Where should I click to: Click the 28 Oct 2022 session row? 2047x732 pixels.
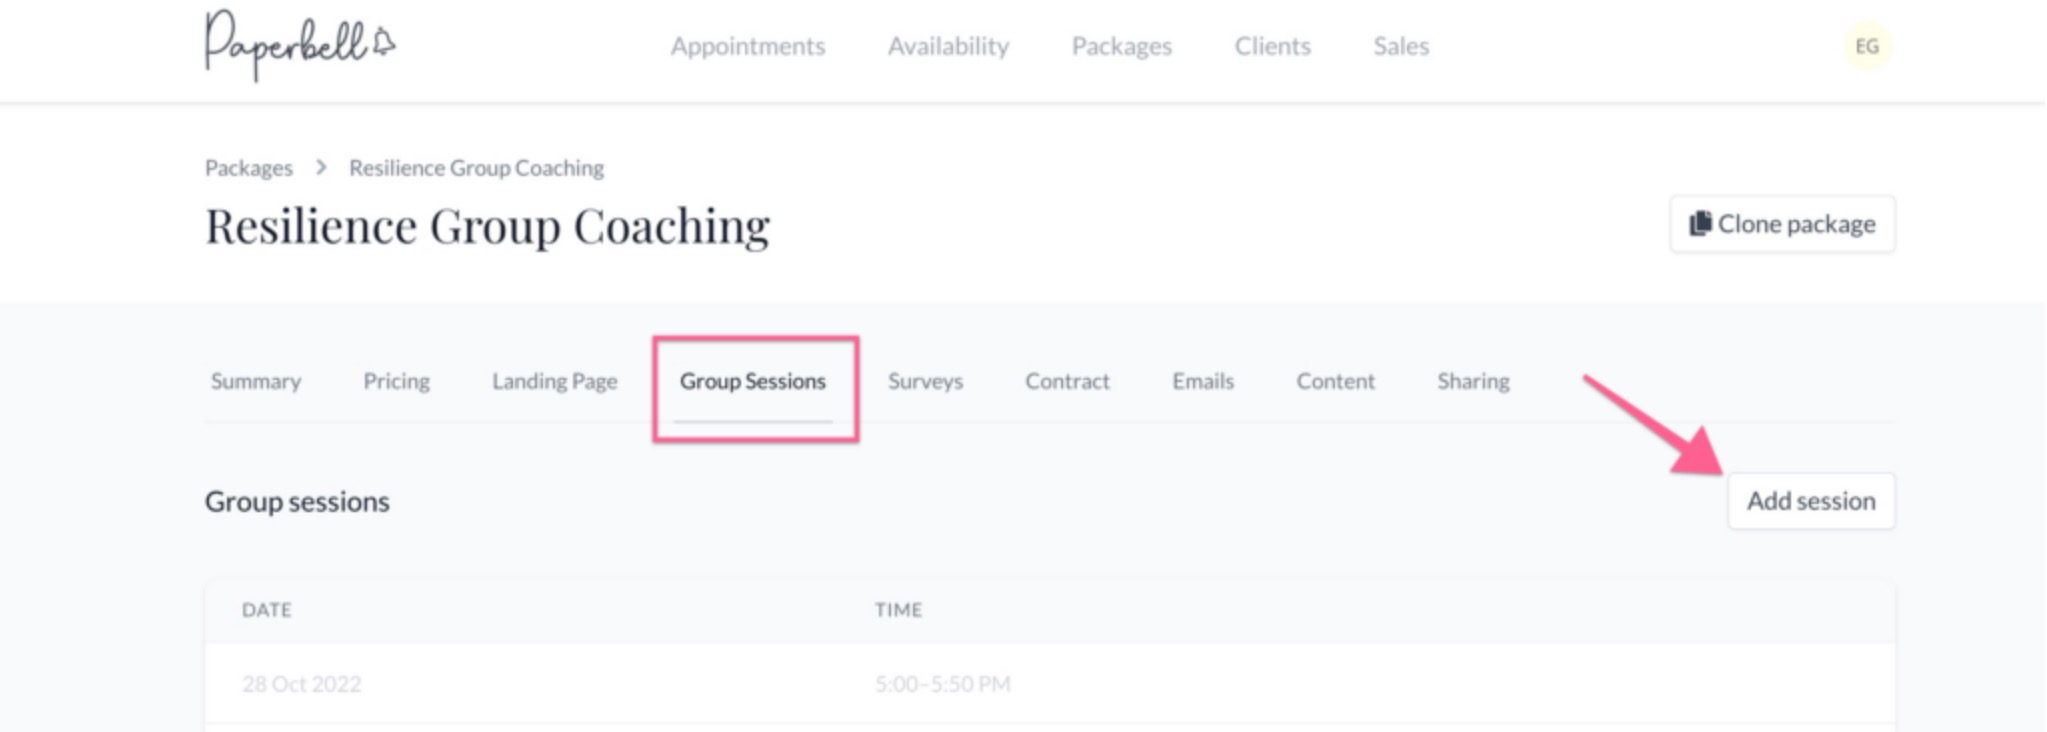click(x=302, y=684)
